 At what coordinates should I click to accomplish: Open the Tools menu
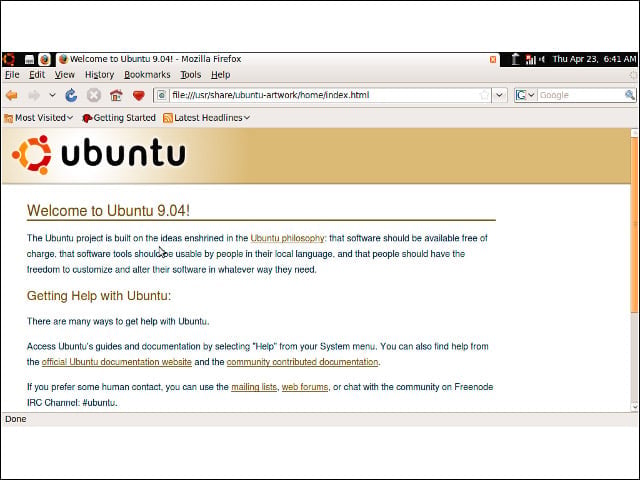click(x=191, y=75)
